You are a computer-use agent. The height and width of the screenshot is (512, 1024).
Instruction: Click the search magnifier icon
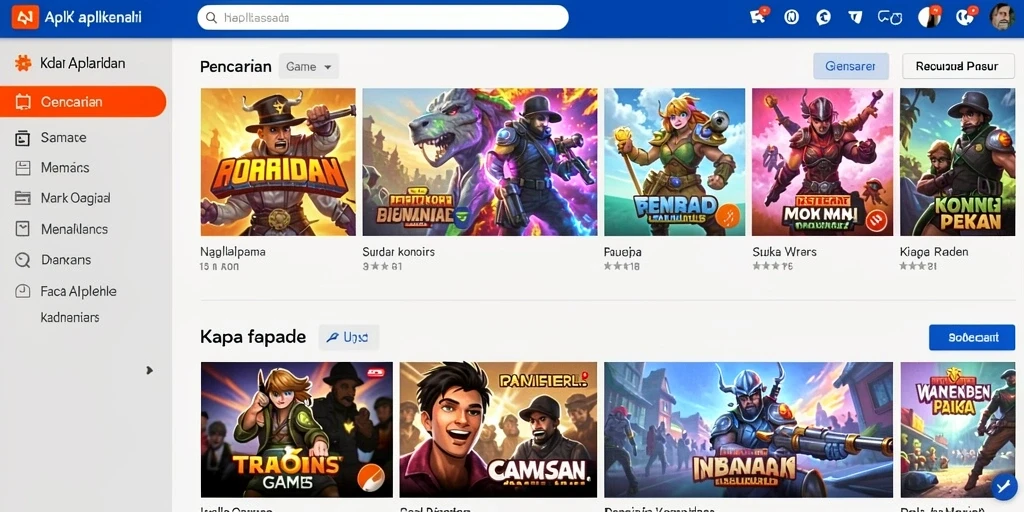[x=211, y=18]
